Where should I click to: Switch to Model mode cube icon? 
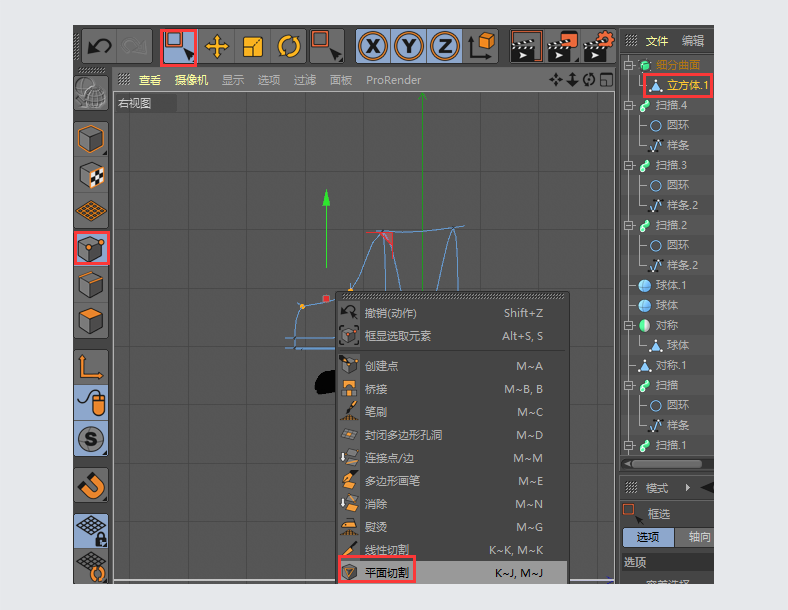pos(91,139)
